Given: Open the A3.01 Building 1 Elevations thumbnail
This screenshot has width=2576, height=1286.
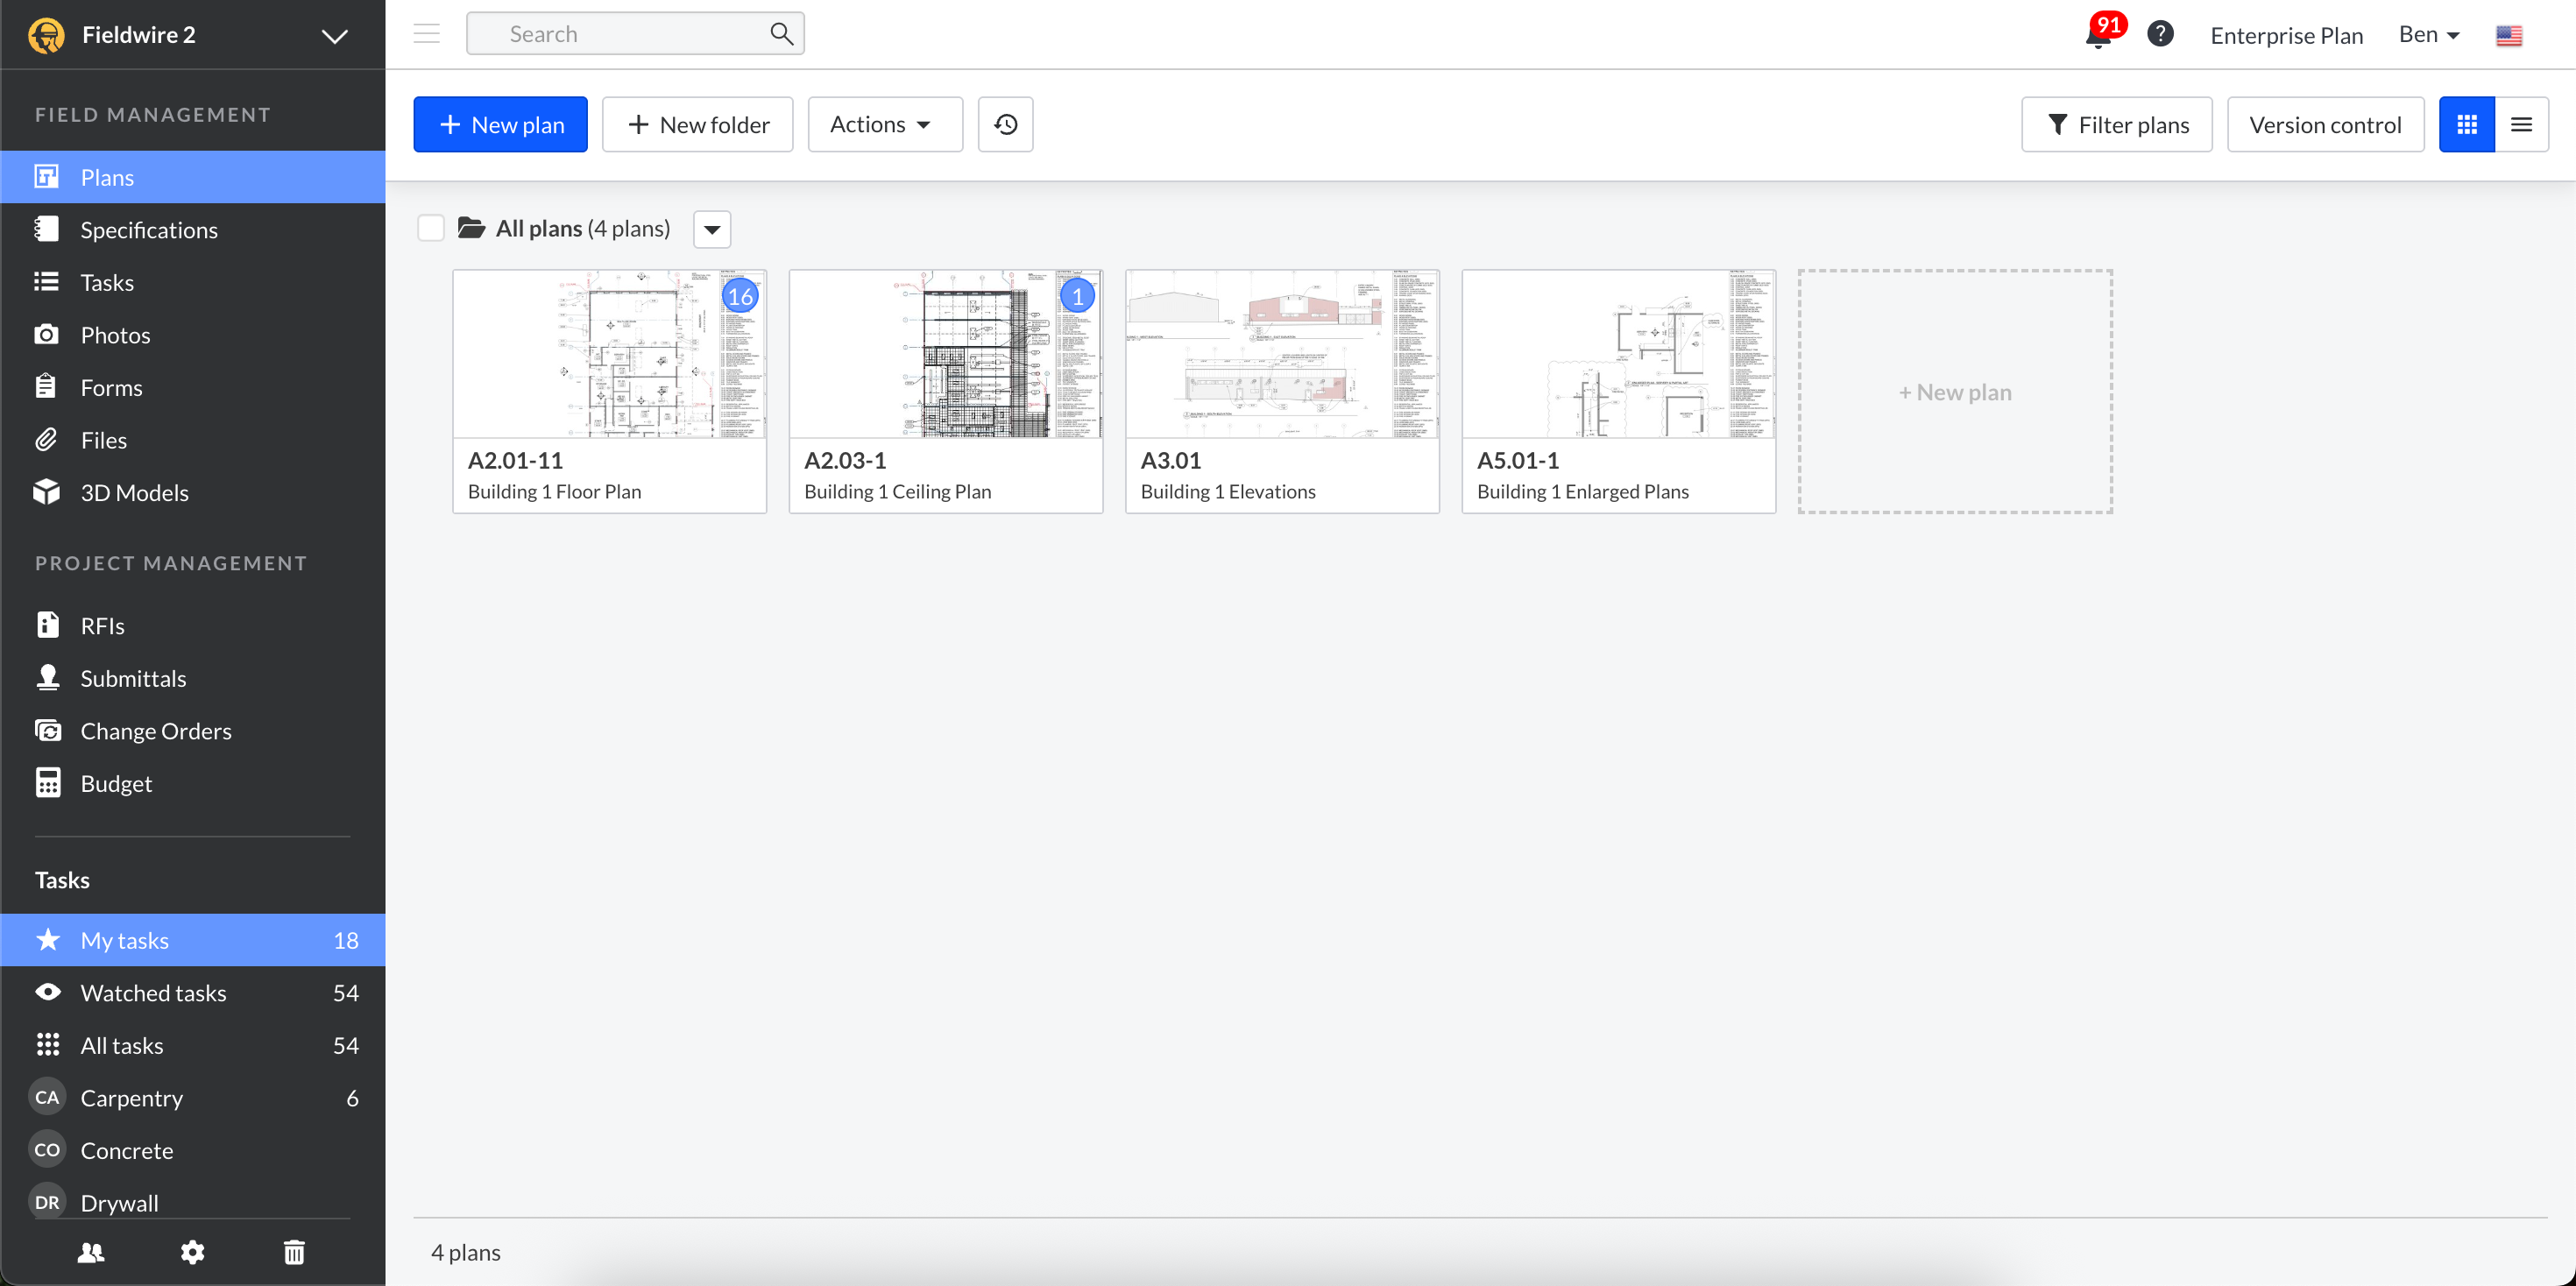Looking at the screenshot, I should 1281,354.
